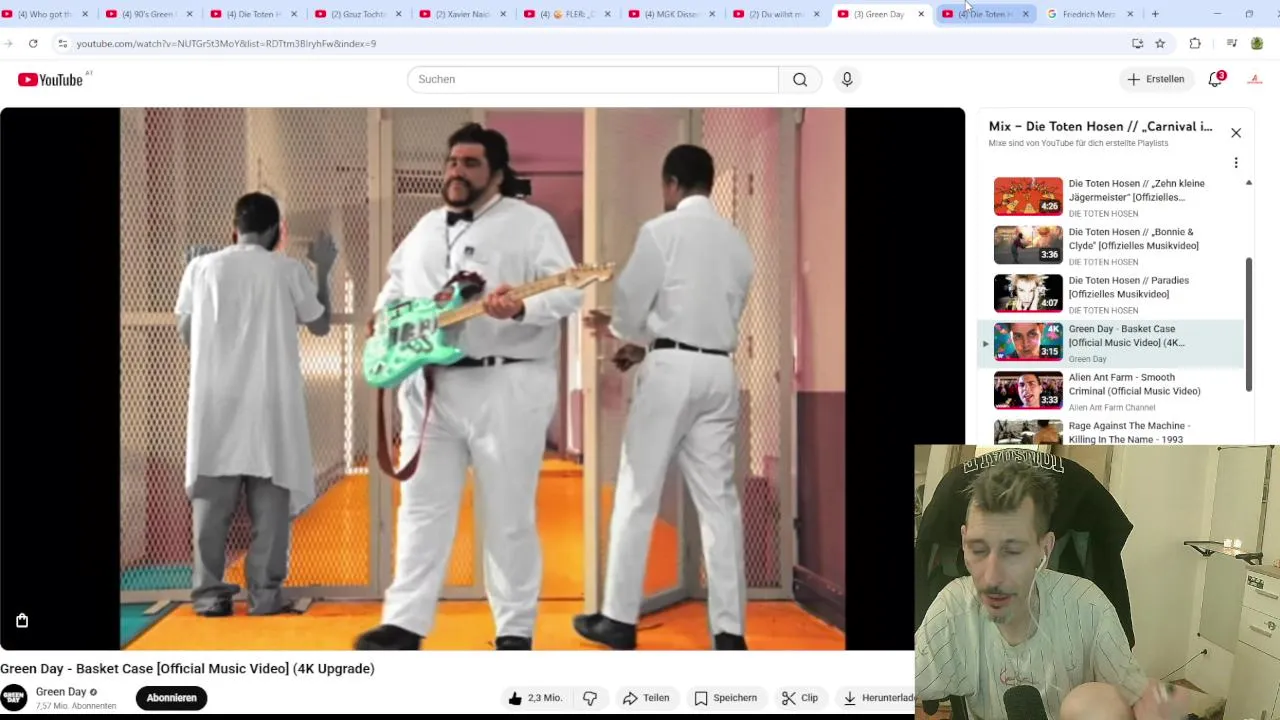Image resolution: width=1280 pixels, height=720 pixels.
Task: Focus the Suchen search field
Action: click(x=593, y=79)
